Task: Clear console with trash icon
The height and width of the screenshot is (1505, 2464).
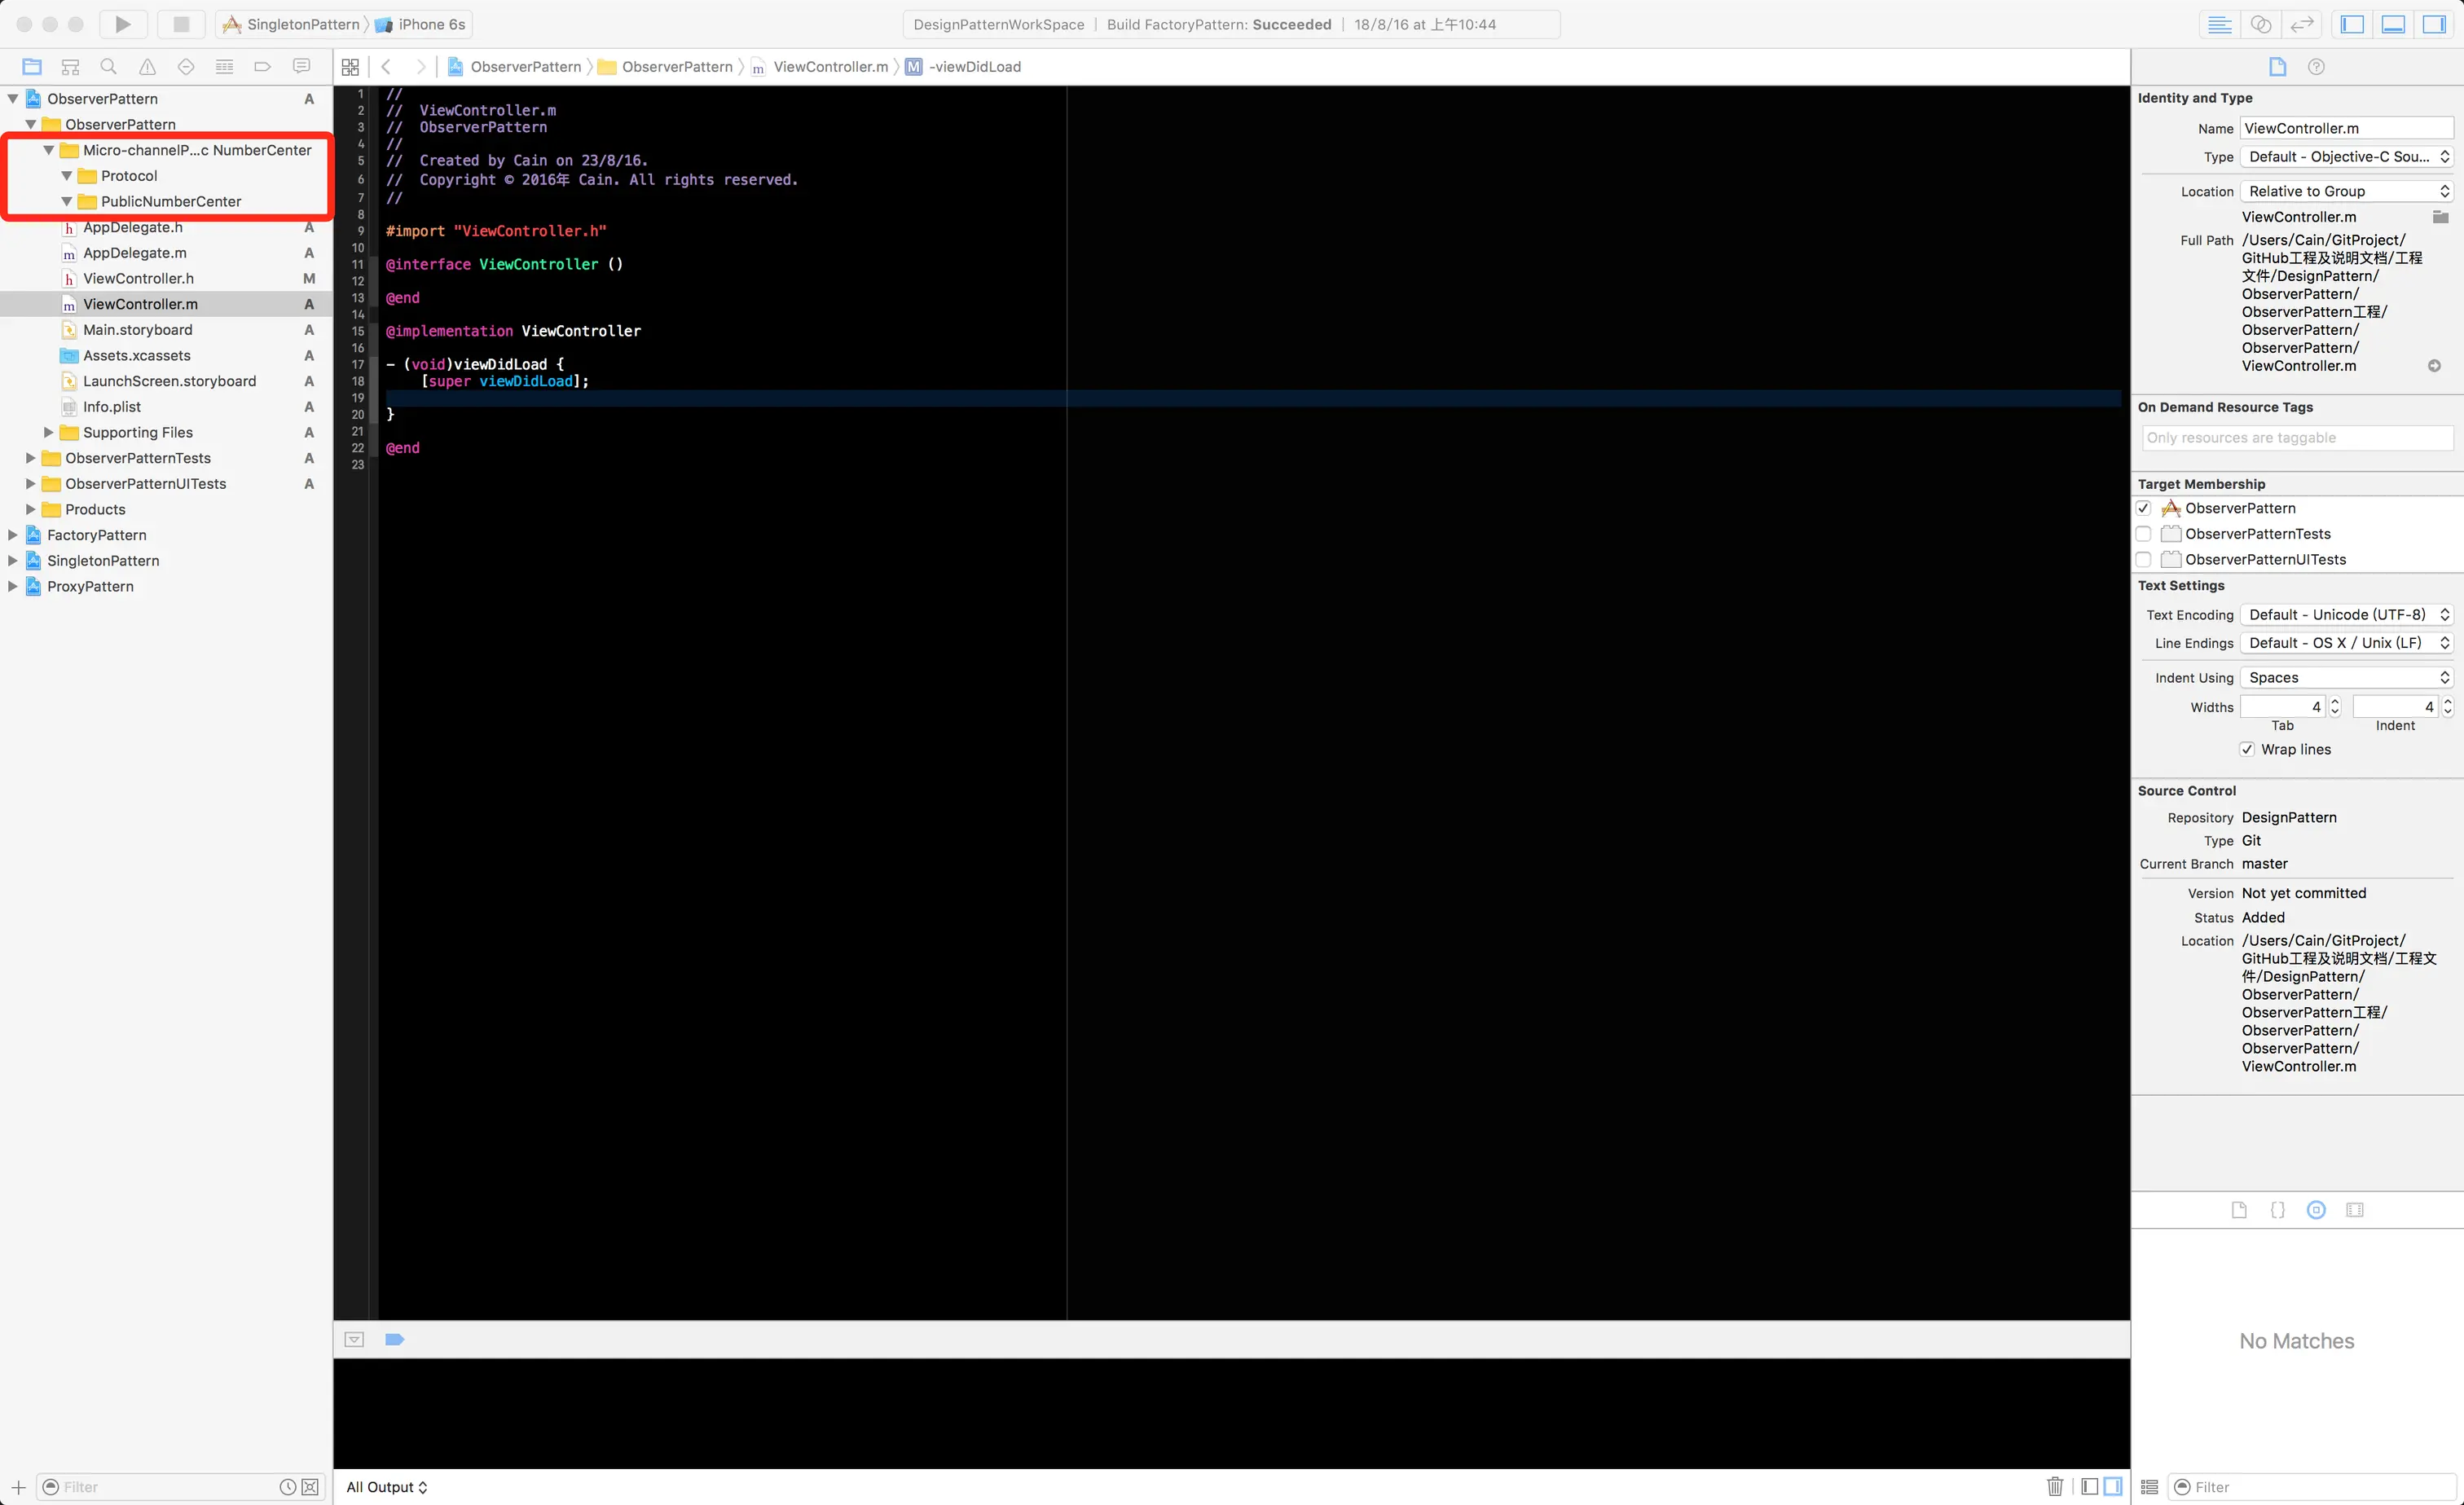Action: (x=2054, y=1486)
